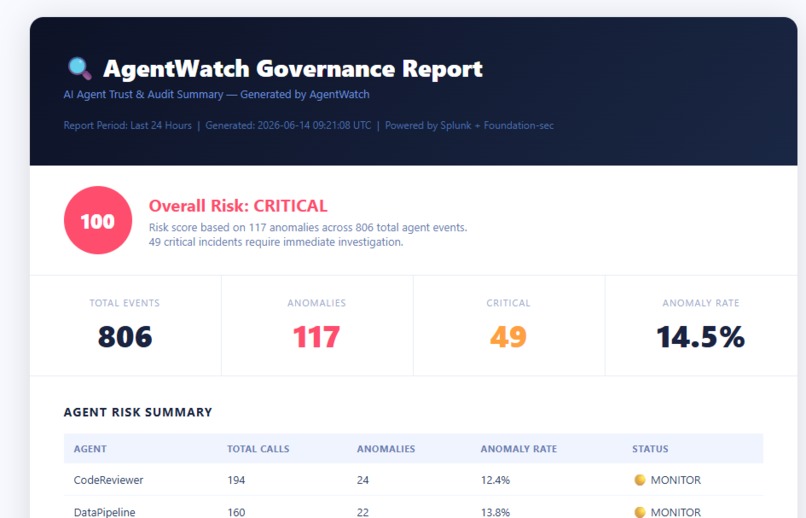Click the AI Agent Trust & Audit Summary subtitle
The height and width of the screenshot is (518, 806).
(x=216, y=95)
